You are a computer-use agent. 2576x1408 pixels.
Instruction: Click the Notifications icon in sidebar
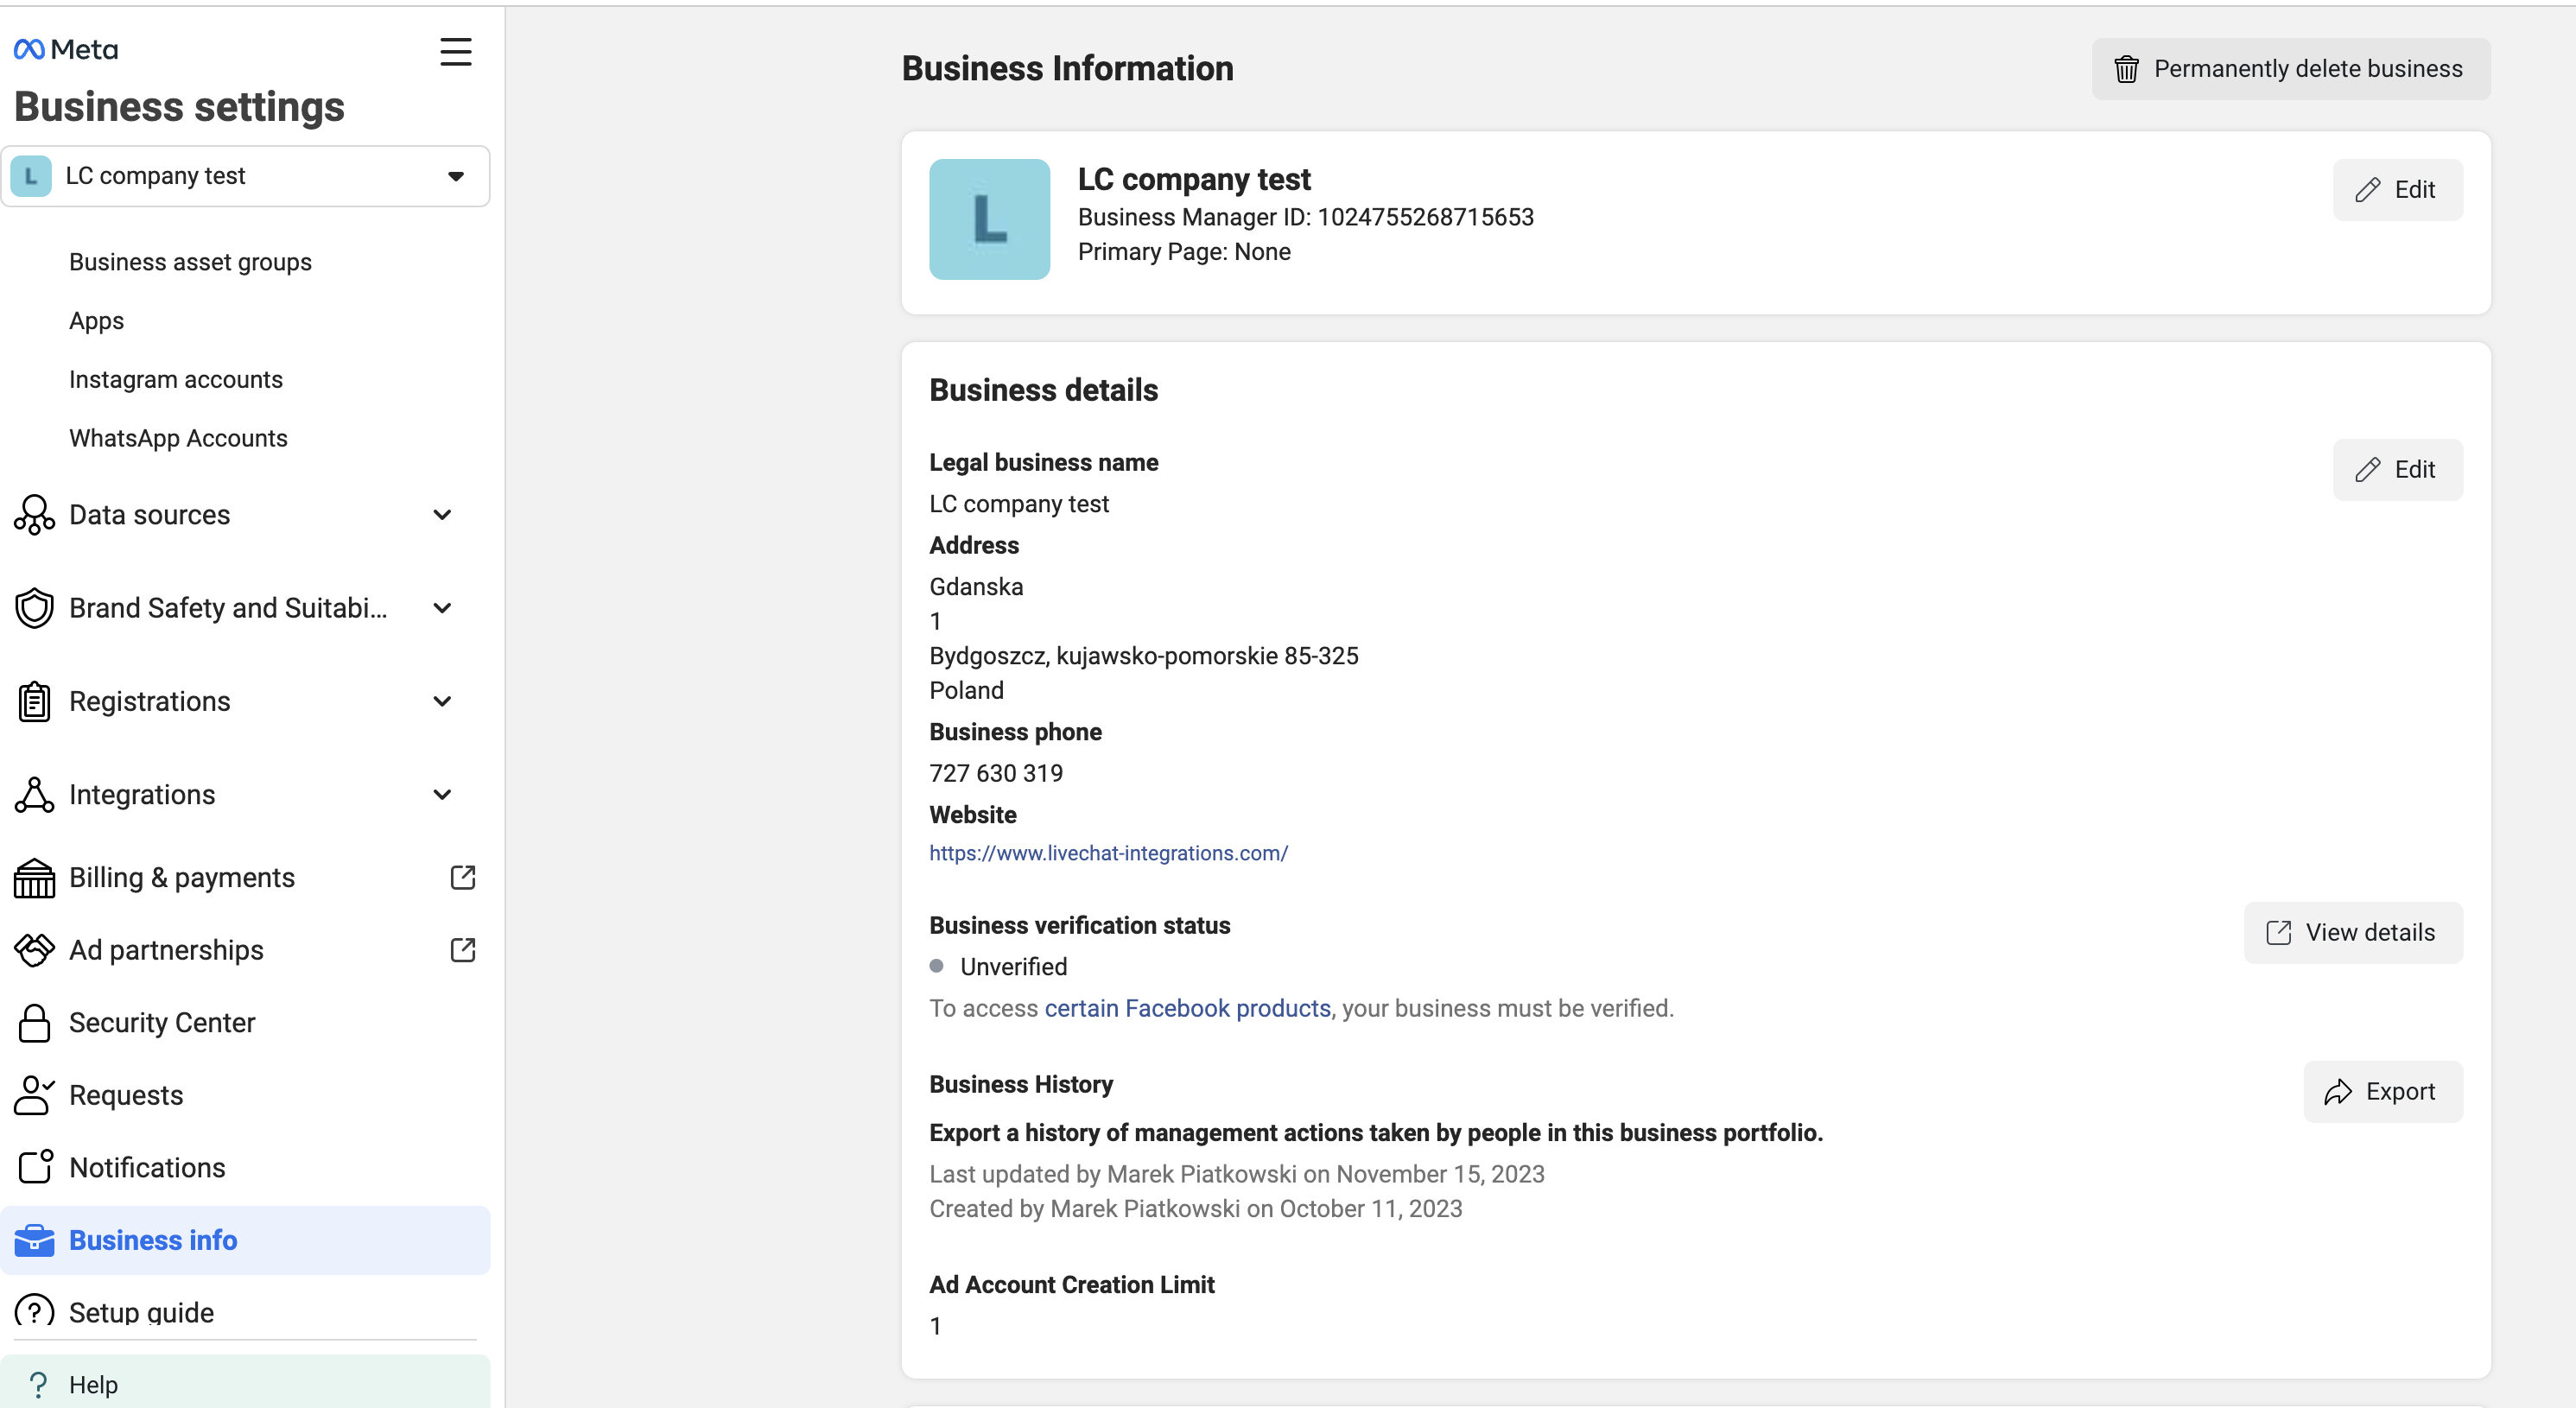[x=34, y=1167]
